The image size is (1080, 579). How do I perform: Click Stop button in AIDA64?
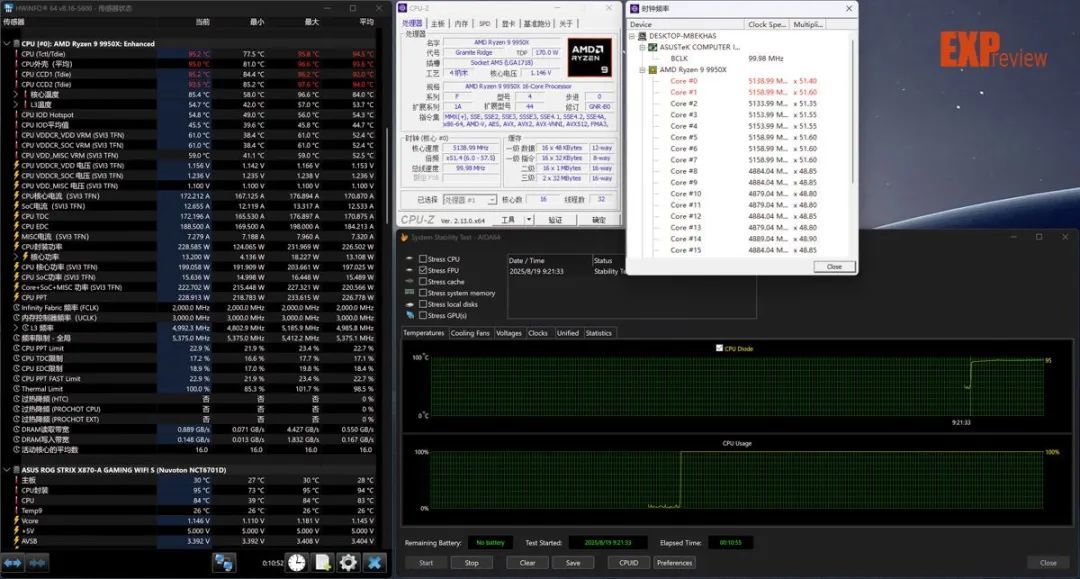coord(471,562)
